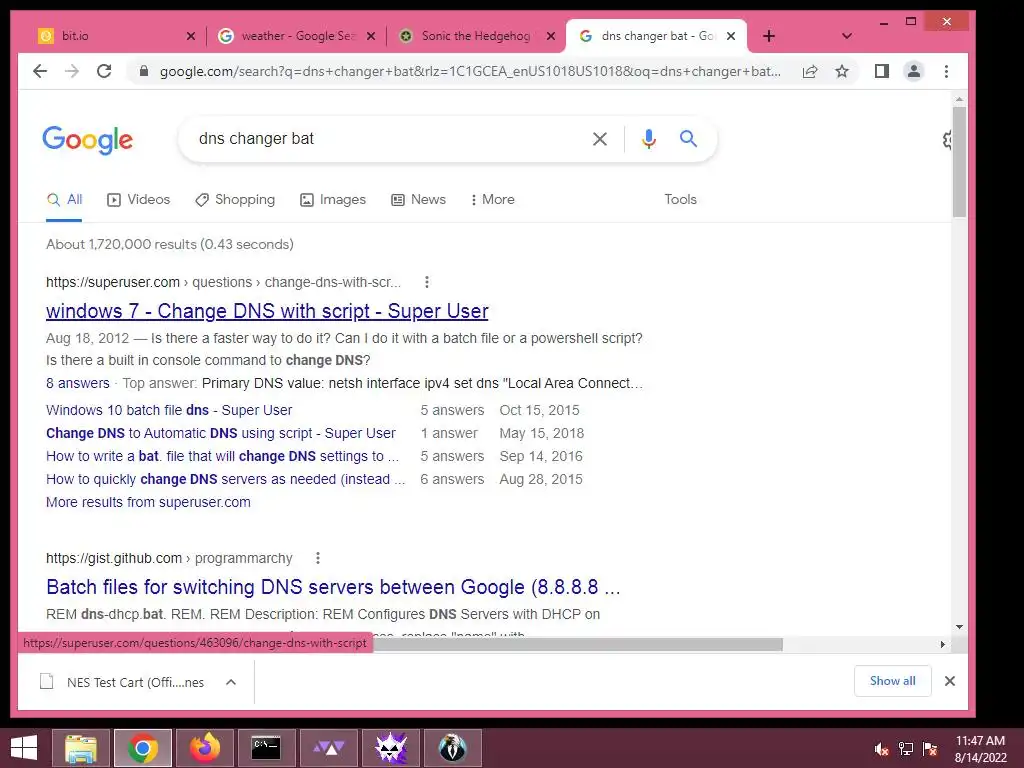Open 'How to write a bat. file' link
The width and height of the screenshot is (1024, 768).
point(222,456)
